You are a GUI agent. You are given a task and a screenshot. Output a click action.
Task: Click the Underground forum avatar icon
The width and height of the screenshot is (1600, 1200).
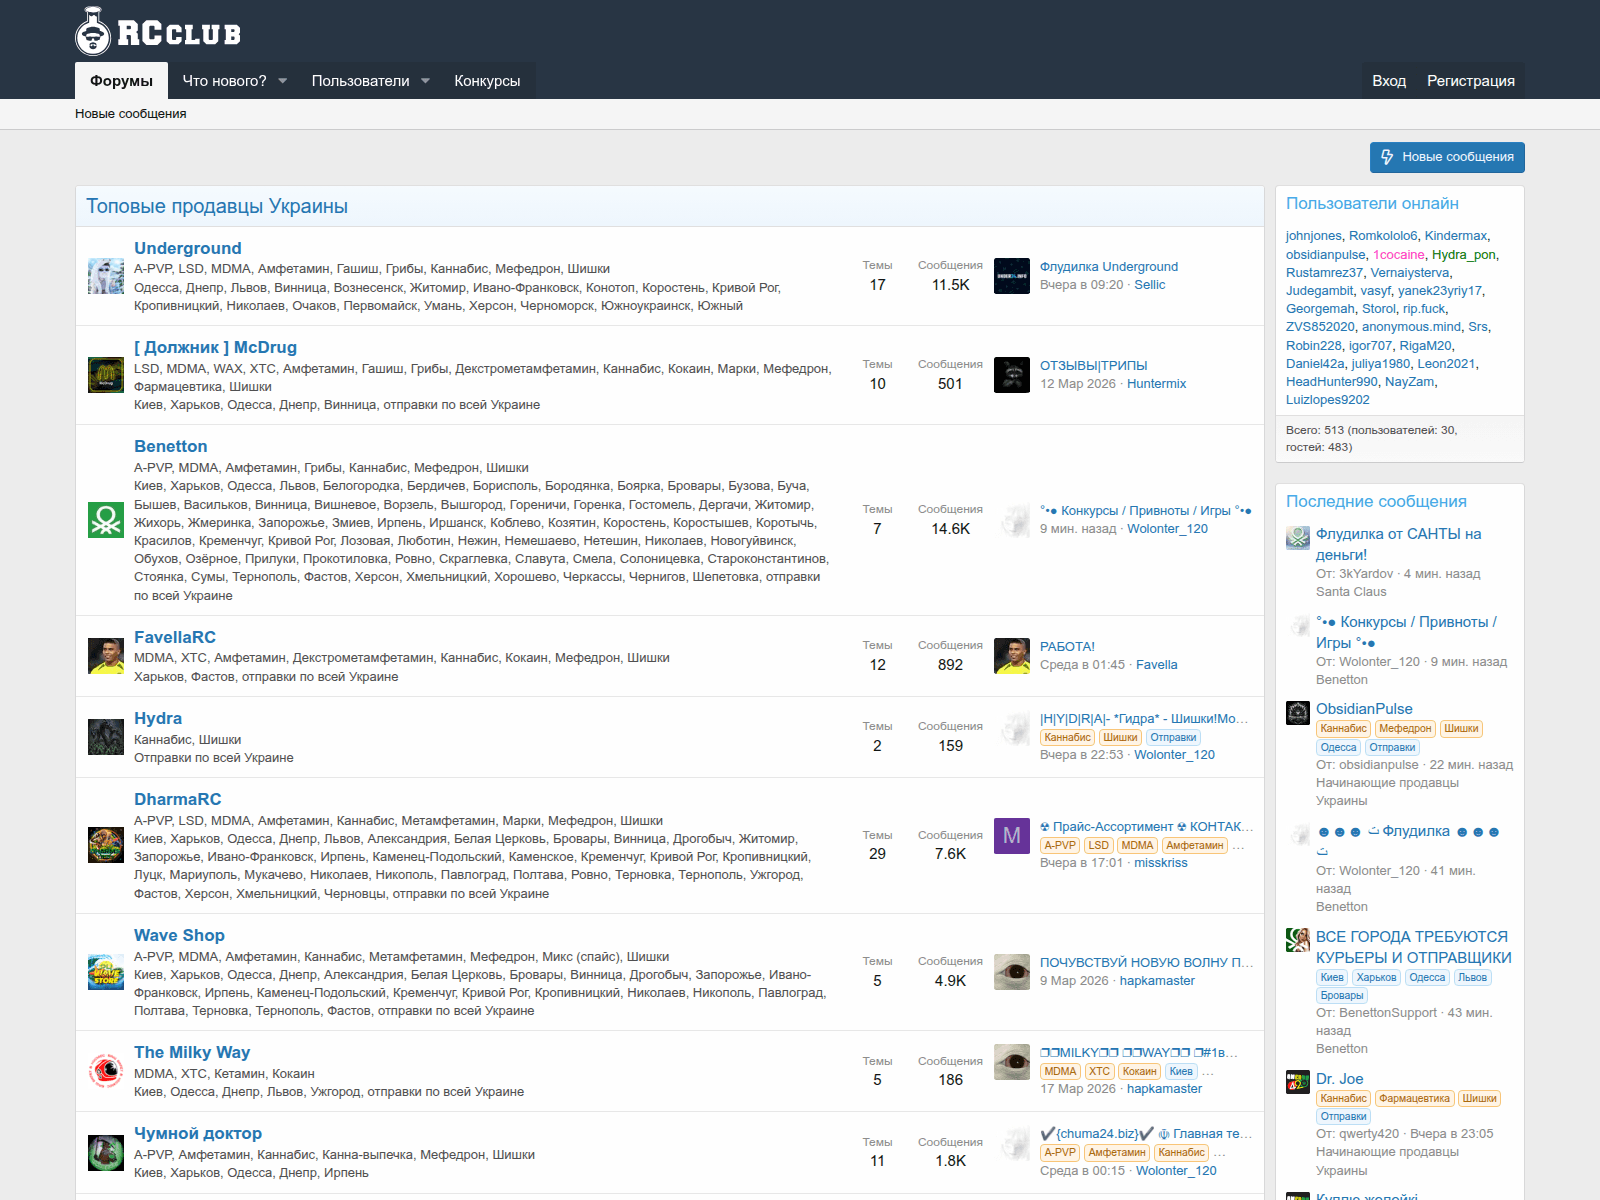(x=105, y=276)
